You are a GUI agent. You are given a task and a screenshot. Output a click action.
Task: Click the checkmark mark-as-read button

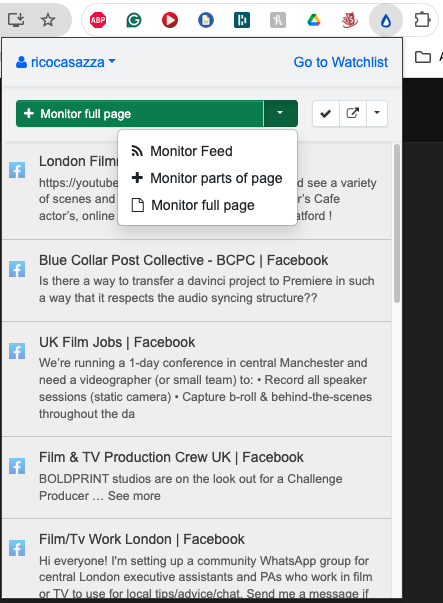pos(326,113)
